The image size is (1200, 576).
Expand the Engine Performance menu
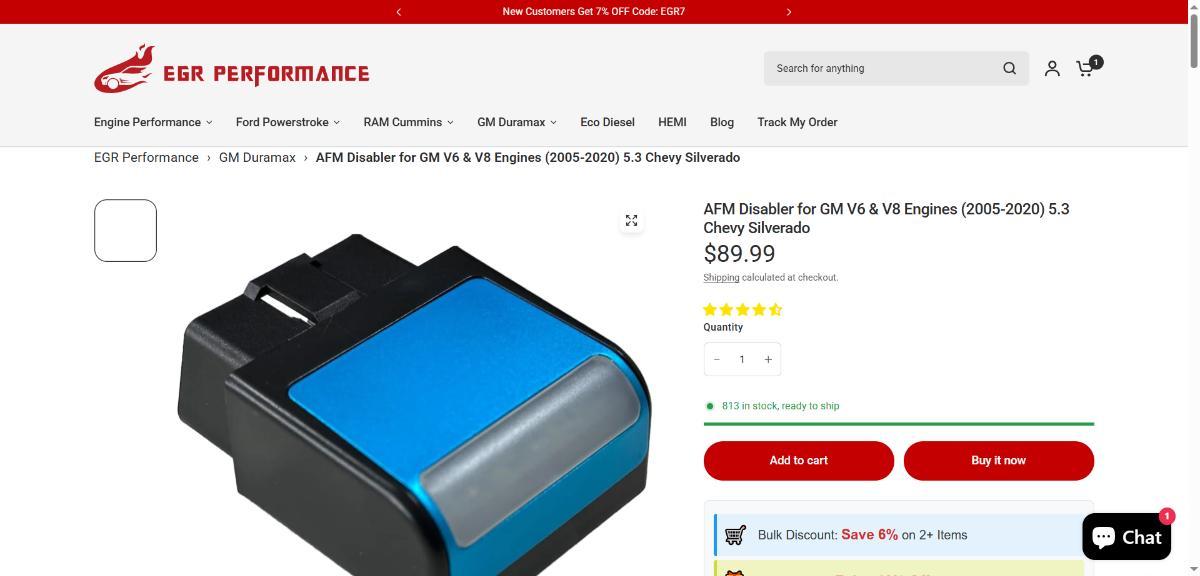(153, 122)
